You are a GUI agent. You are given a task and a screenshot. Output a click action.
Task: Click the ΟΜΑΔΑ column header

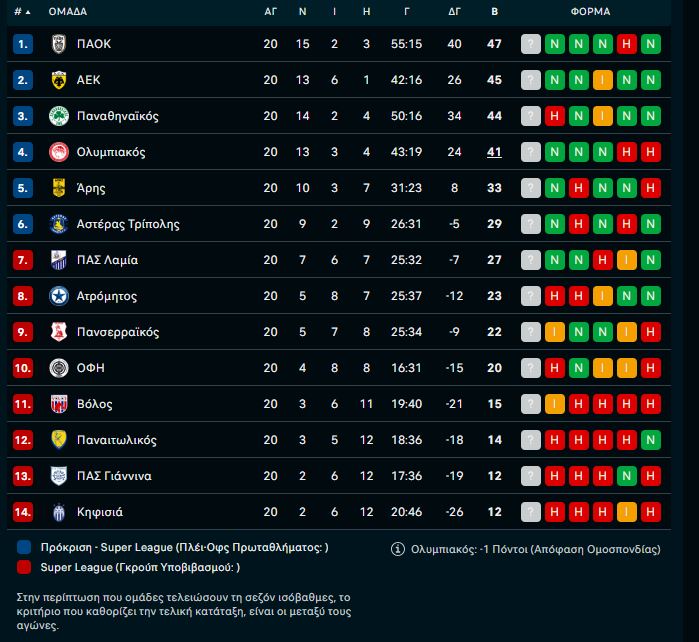tap(68, 12)
